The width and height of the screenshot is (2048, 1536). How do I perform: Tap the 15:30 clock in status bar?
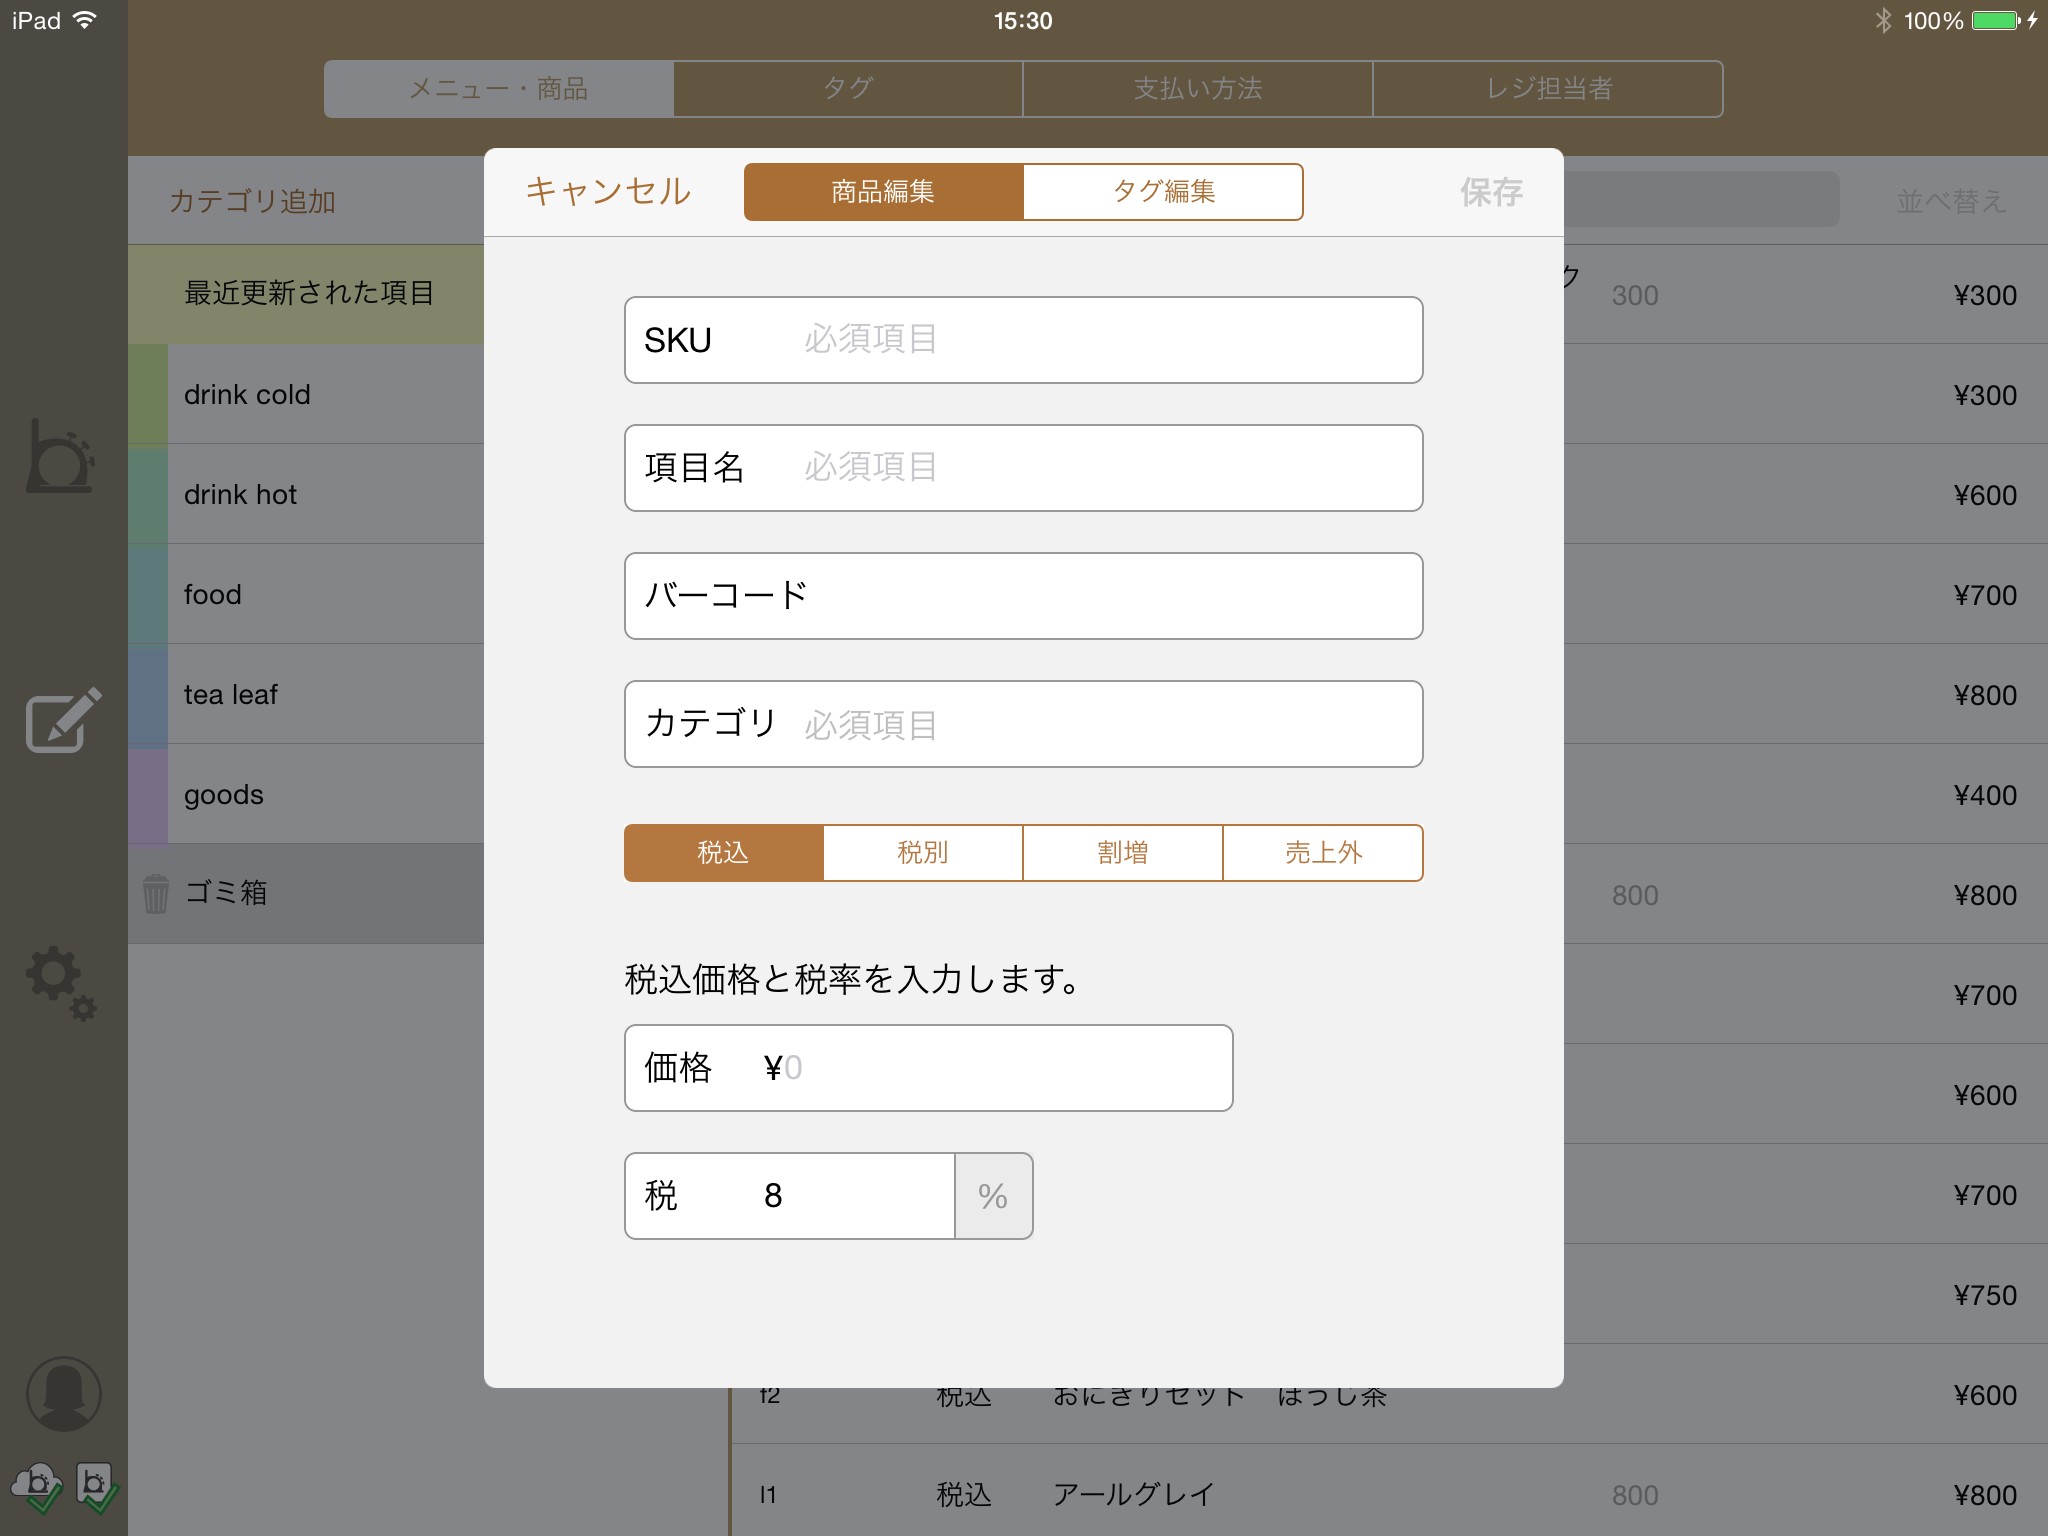tap(1023, 21)
